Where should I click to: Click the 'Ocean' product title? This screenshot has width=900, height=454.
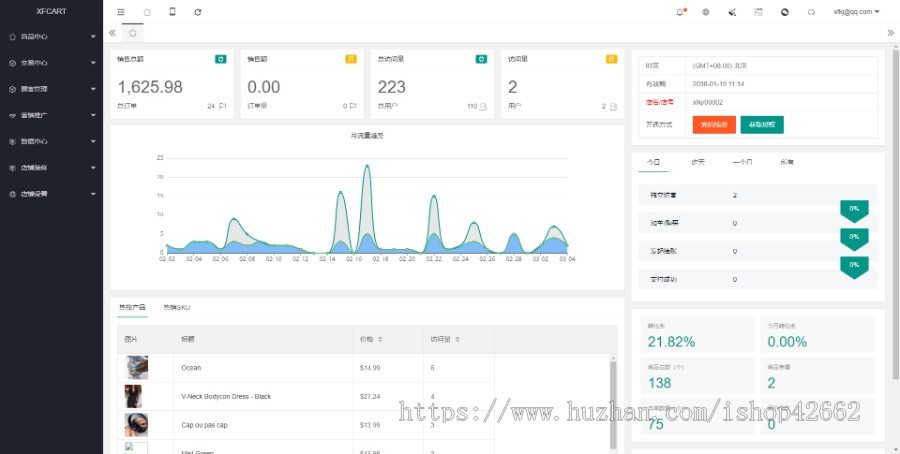(x=191, y=368)
